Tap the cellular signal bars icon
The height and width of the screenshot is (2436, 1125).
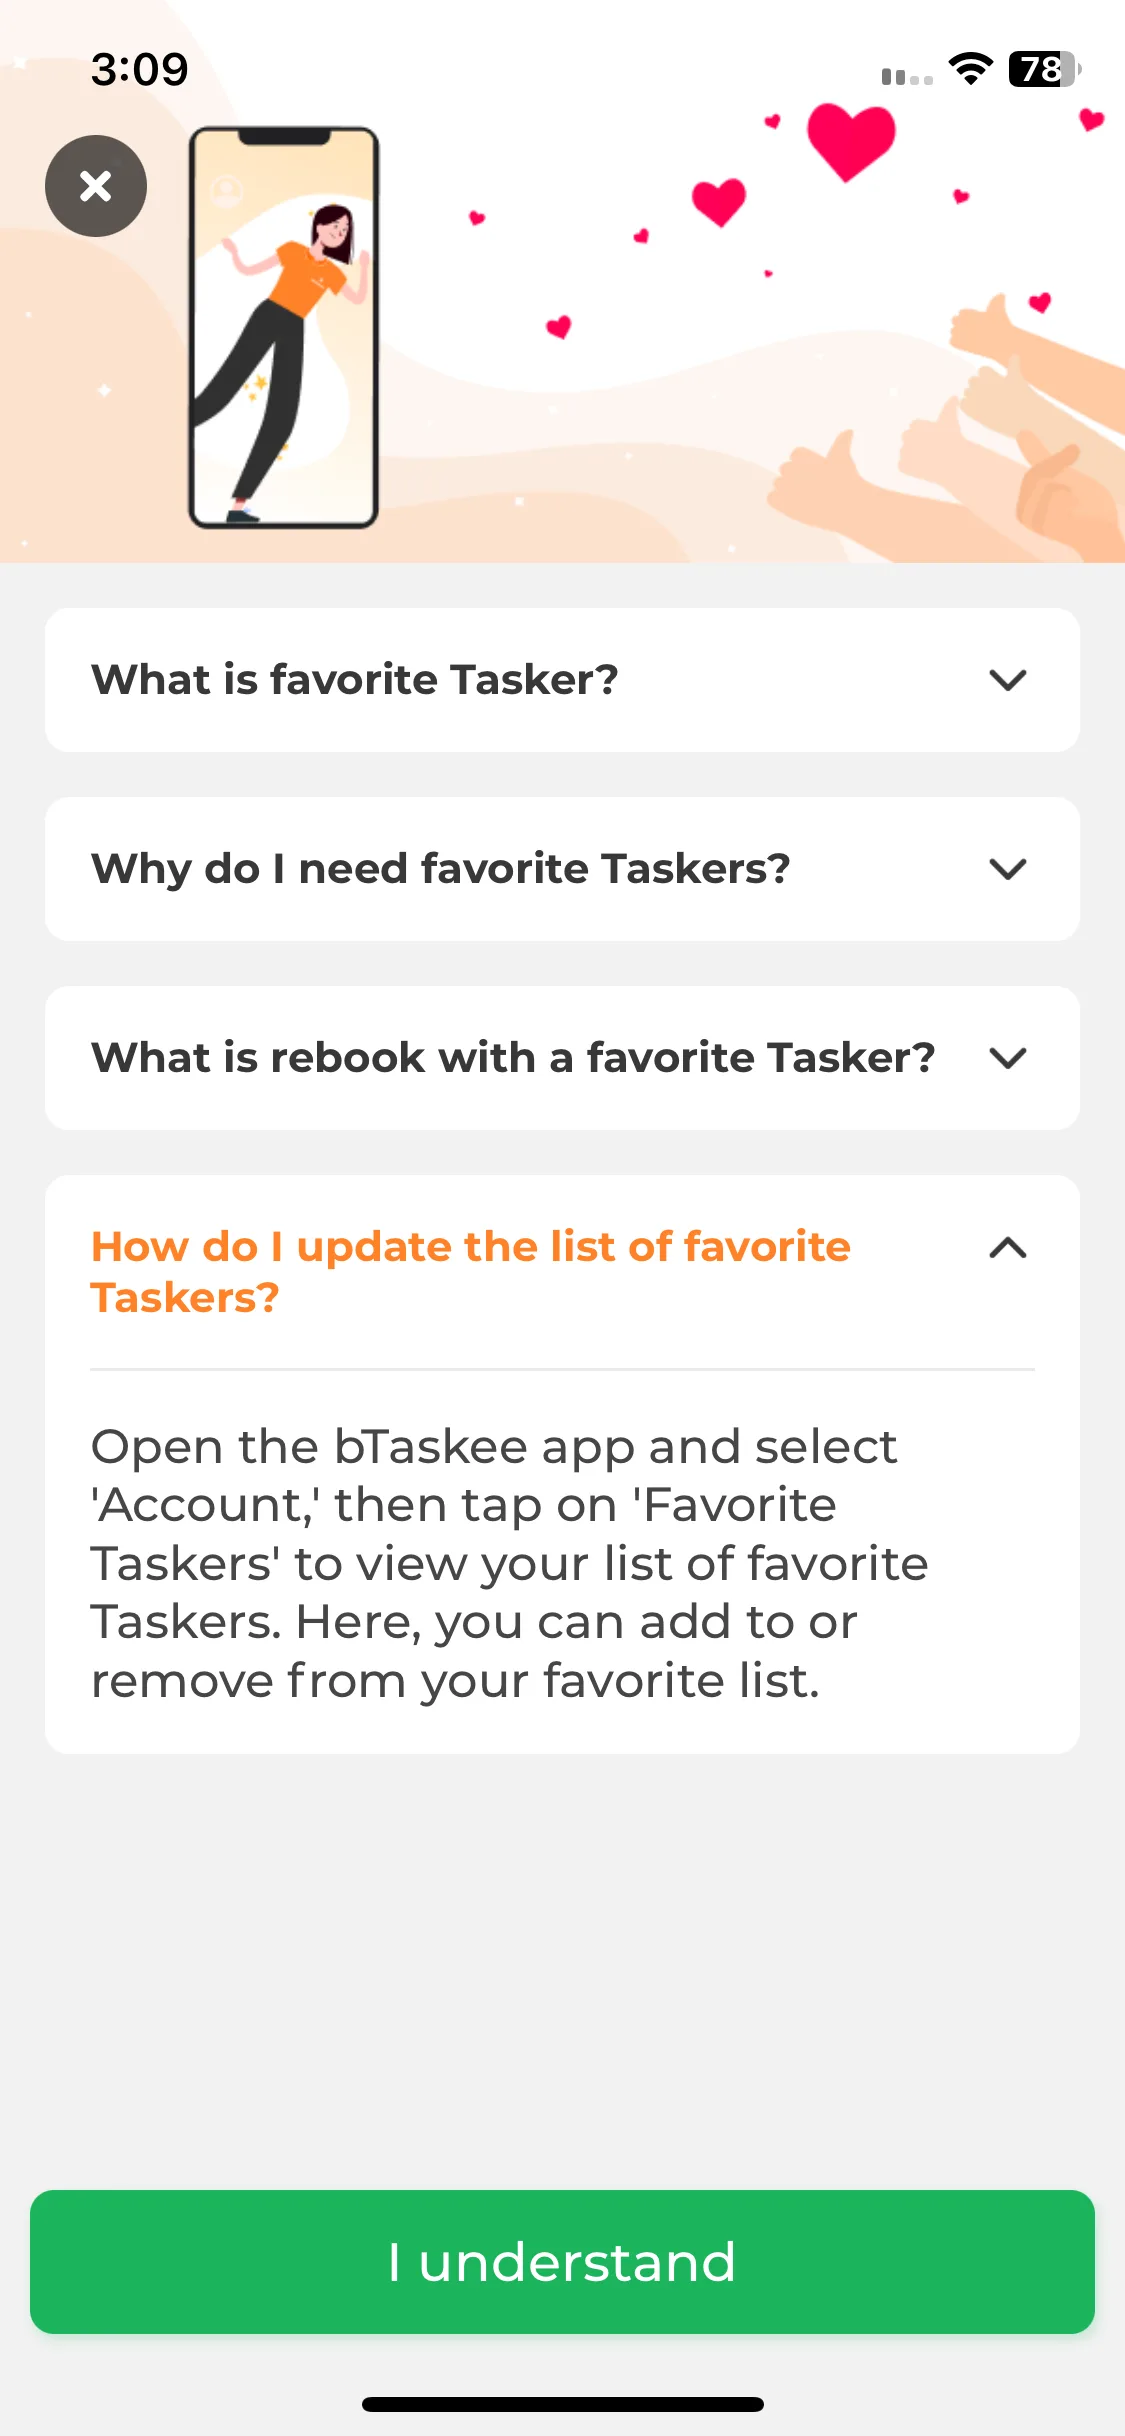pos(907,76)
